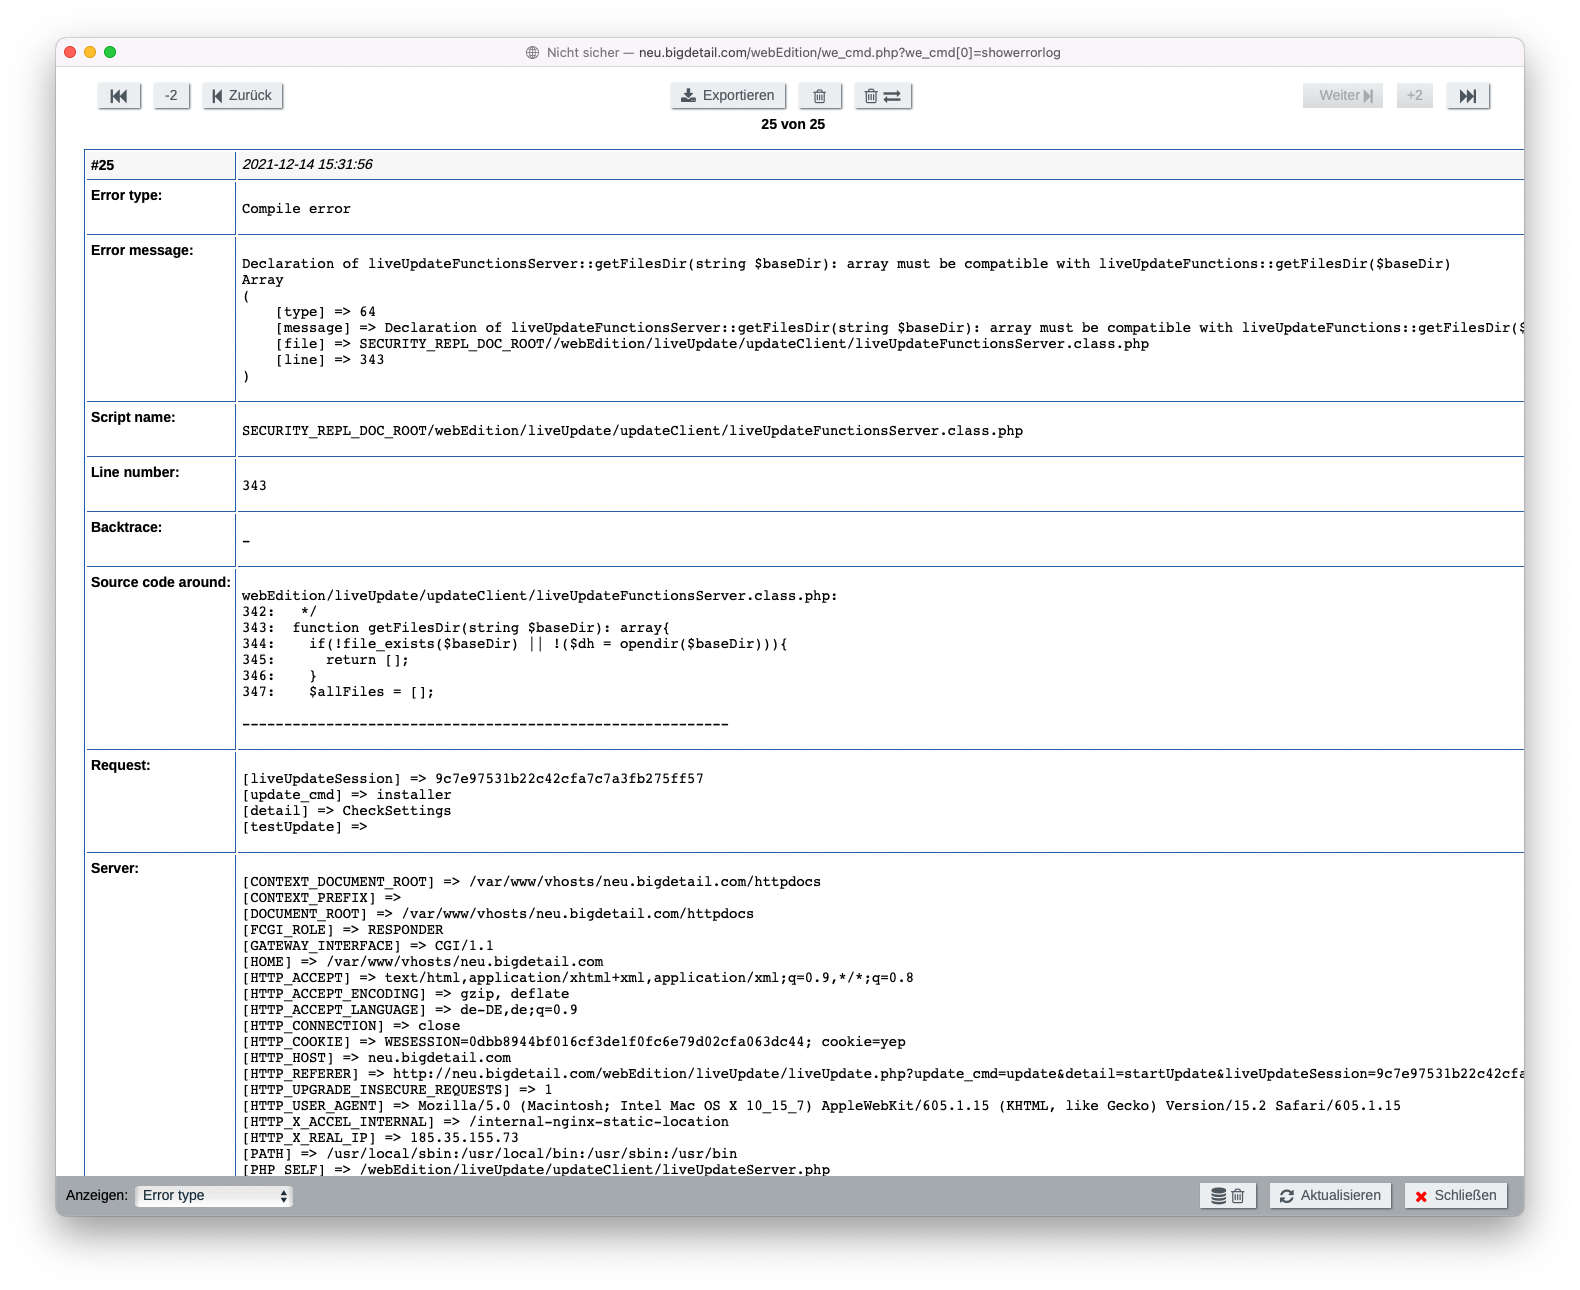Screen dimensions: 1580x1290
Task: Export the error log via Exportieren
Action: point(728,96)
